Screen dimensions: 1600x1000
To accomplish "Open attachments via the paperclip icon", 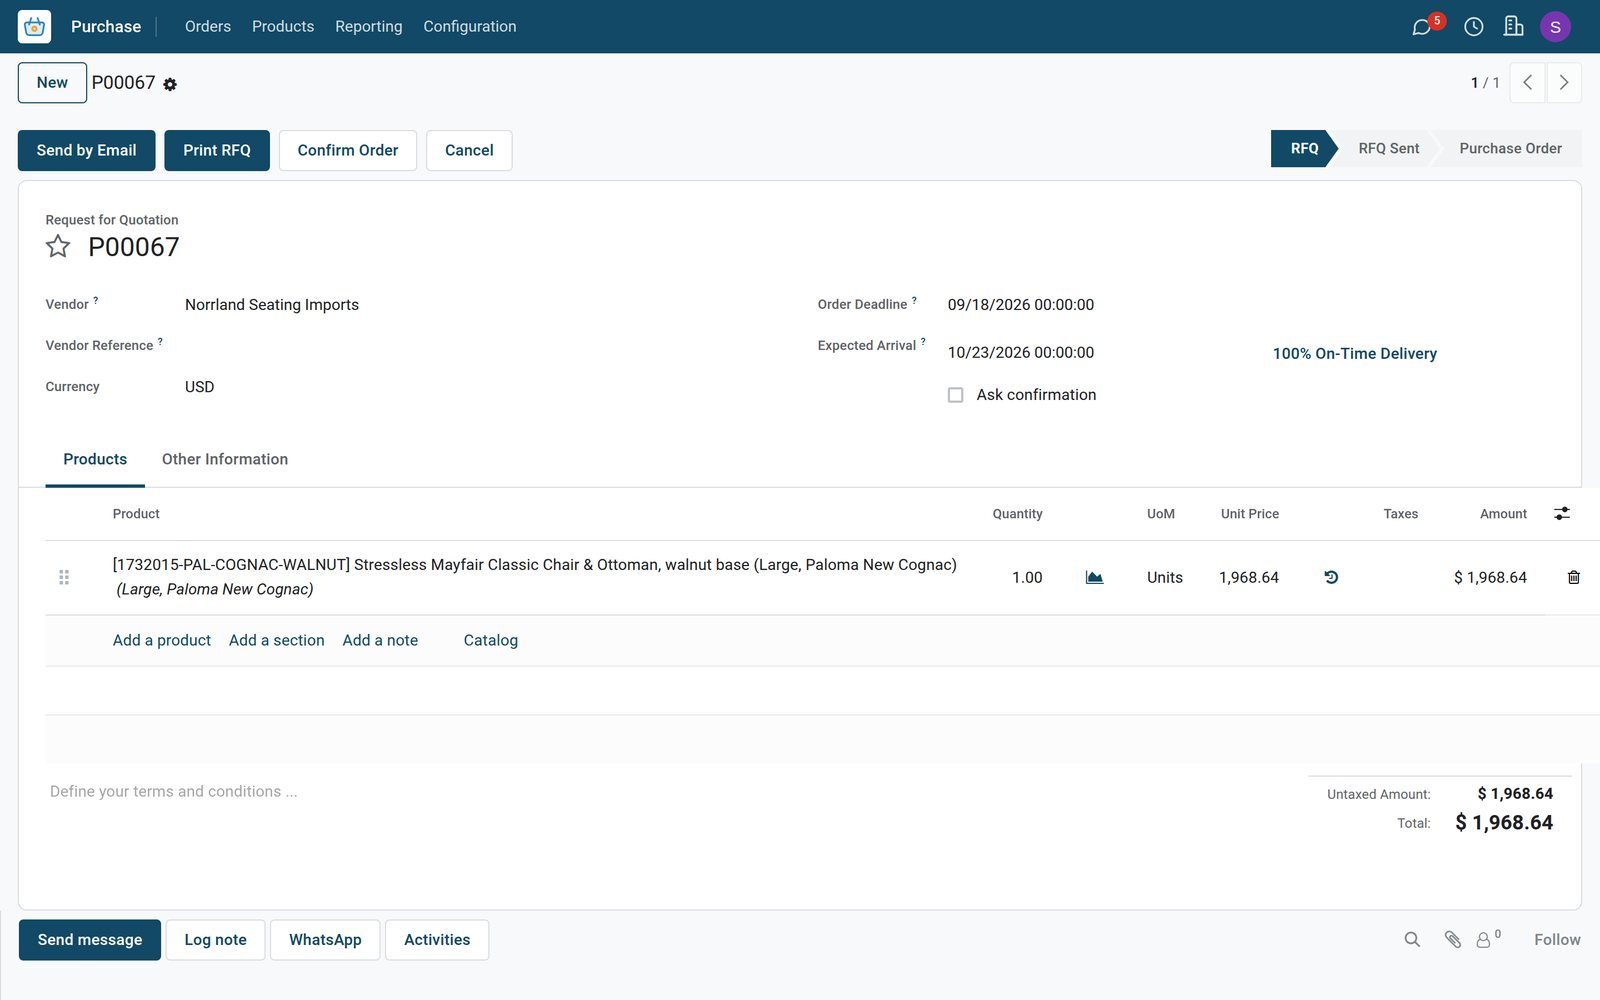I will coord(1453,939).
